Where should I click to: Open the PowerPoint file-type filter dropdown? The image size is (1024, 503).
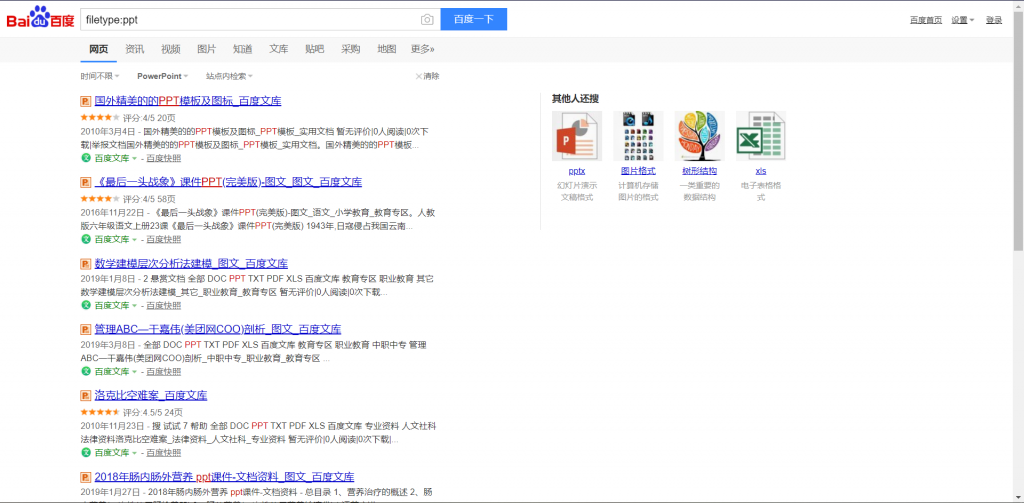[x=163, y=76]
